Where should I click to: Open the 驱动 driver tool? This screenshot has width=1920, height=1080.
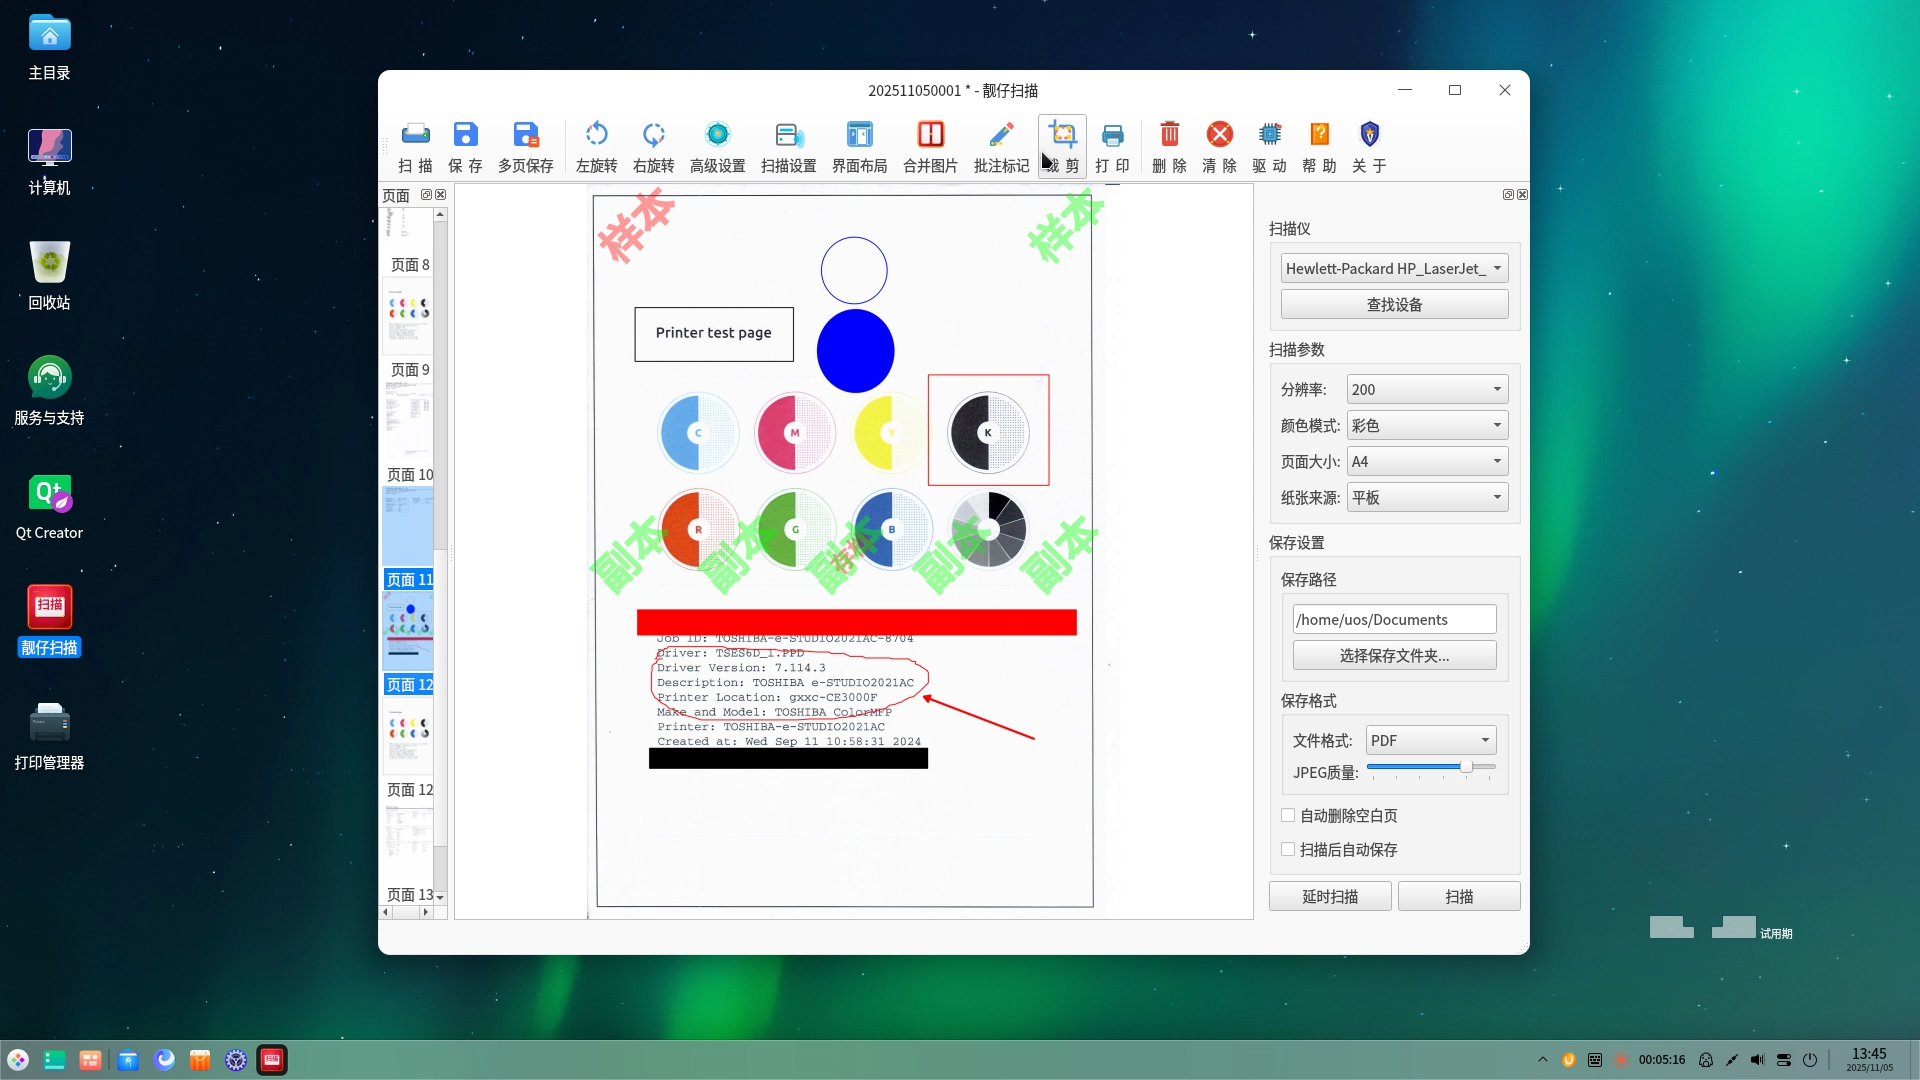click(1270, 146)
